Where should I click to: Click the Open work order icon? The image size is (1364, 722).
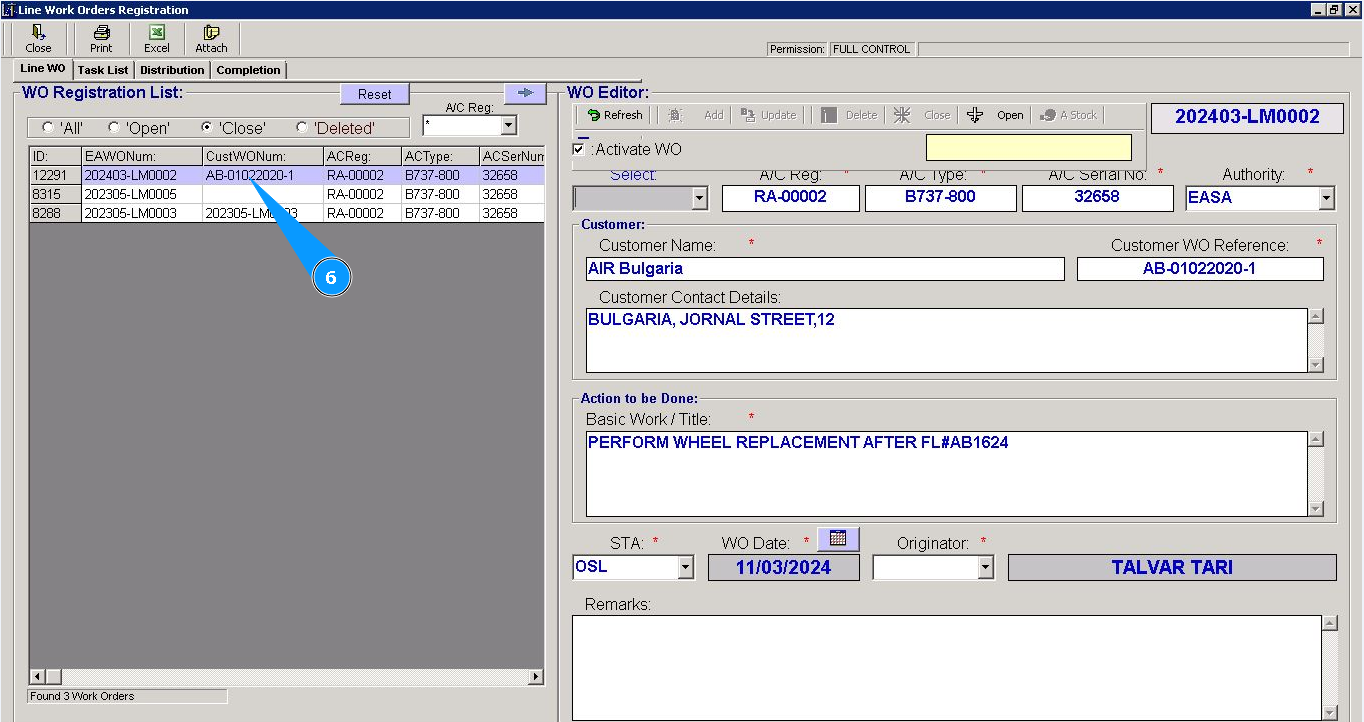[x=976, y=115]
